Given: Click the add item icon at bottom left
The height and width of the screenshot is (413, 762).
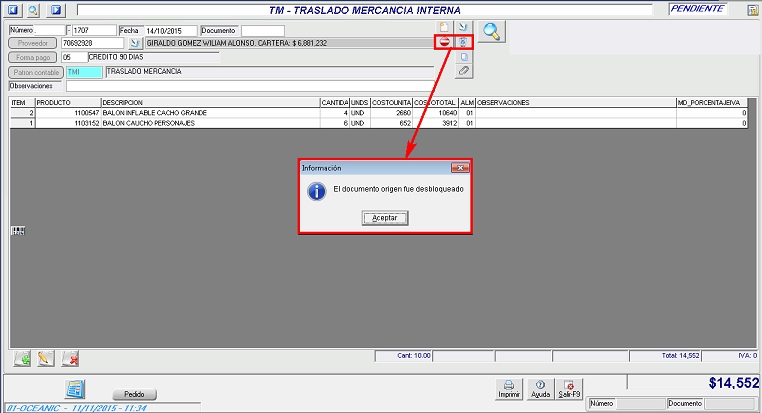Looking at the screenshot, I should coord(22,358).
